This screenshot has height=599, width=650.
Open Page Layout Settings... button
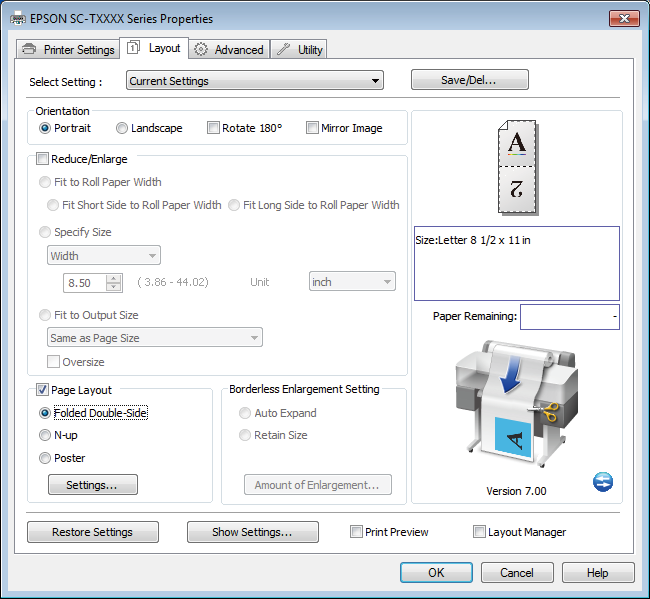(x=93, y=485)
